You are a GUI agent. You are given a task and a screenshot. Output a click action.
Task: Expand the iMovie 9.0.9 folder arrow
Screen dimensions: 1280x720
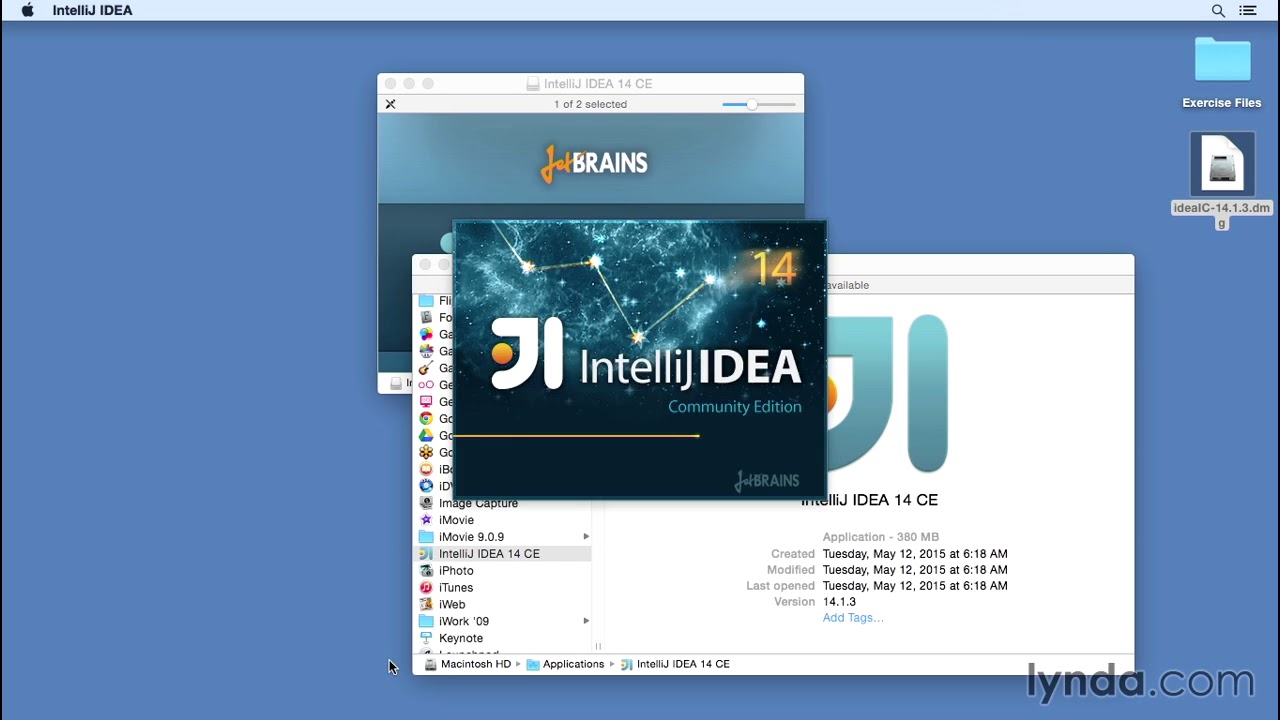(x=586, y=537)
